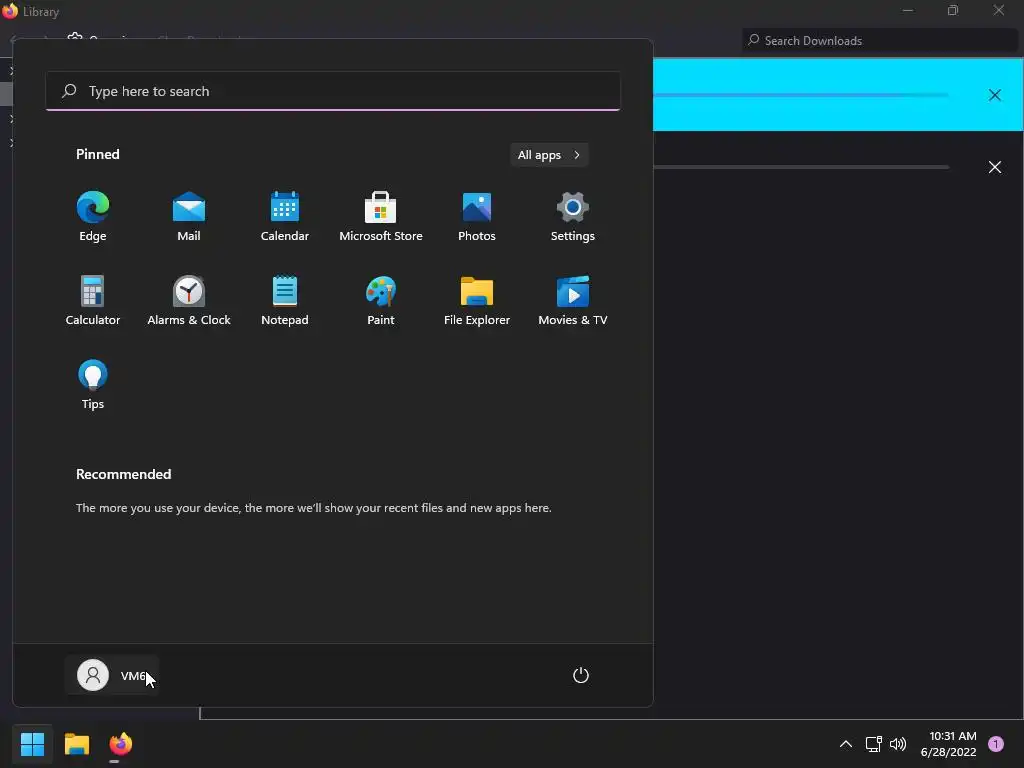
Task: Show All apps list
Action: [x=549, y=155]
